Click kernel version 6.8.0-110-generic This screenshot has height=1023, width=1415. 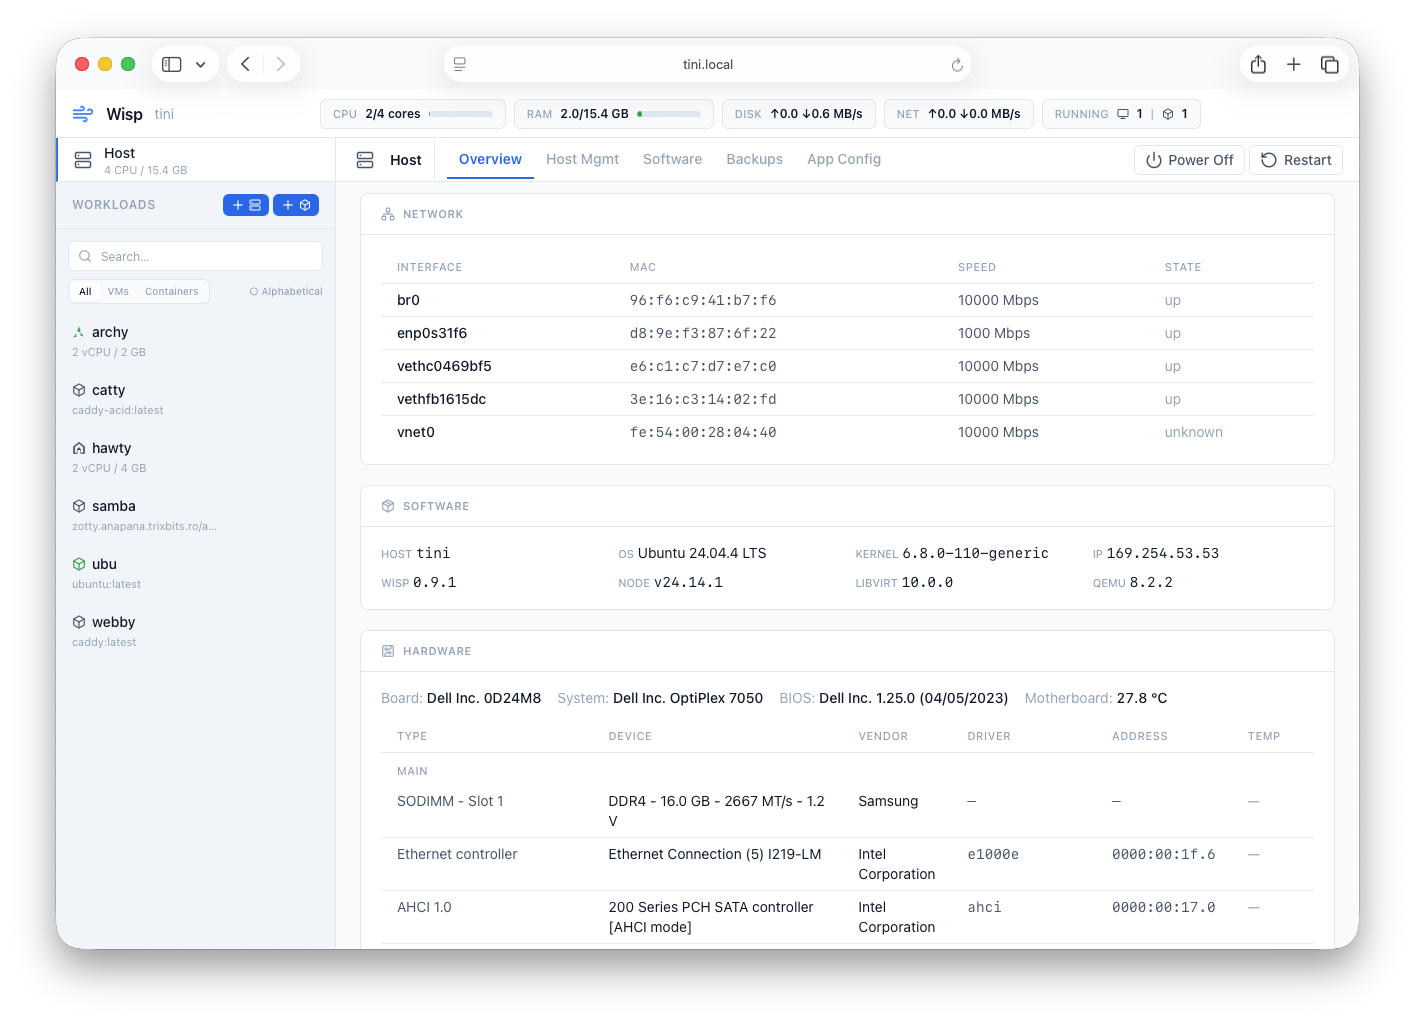tap(975, 553)
